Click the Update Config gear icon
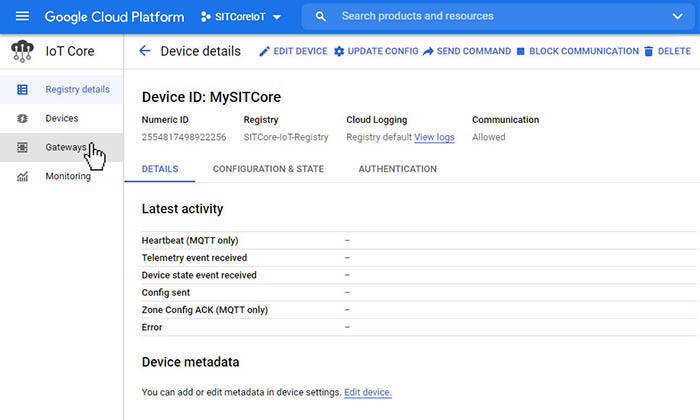Viewport: 700px width, 420px height. (x=339, y=51)
